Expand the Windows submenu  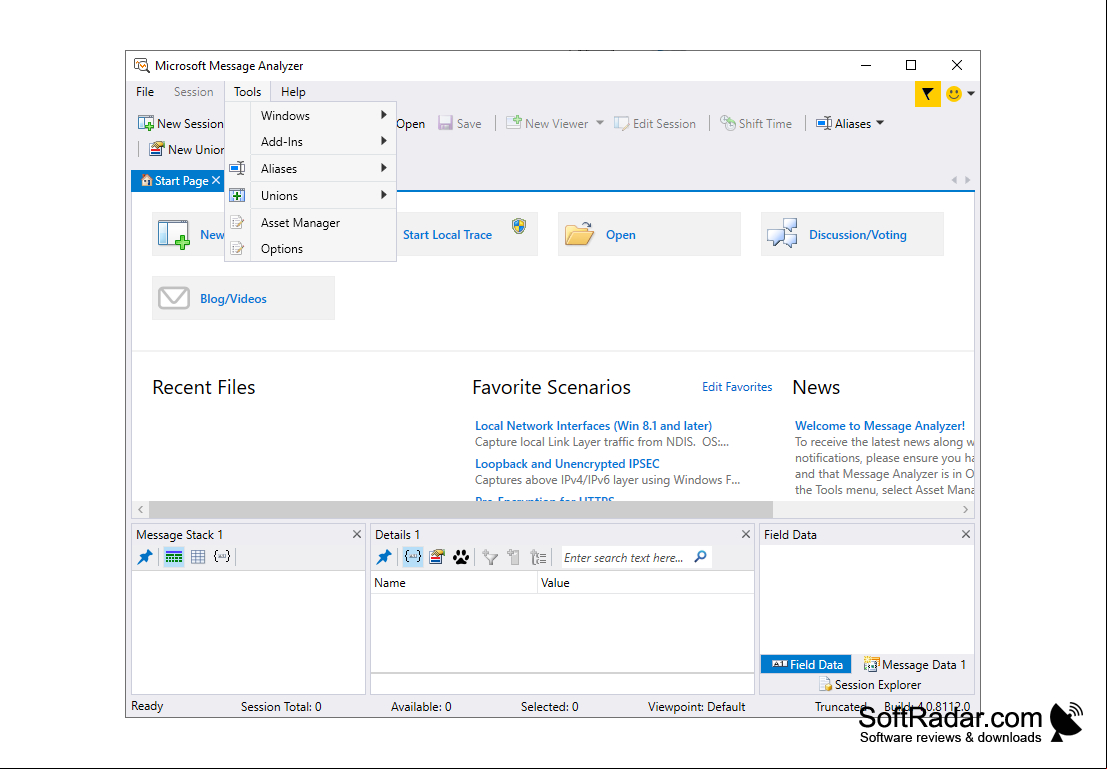[323, 115]
